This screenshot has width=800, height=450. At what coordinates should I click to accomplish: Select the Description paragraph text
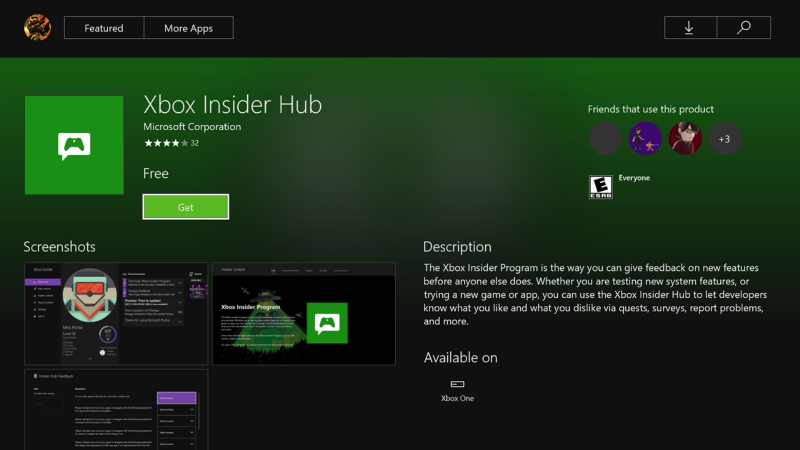[x=595, y=295]
